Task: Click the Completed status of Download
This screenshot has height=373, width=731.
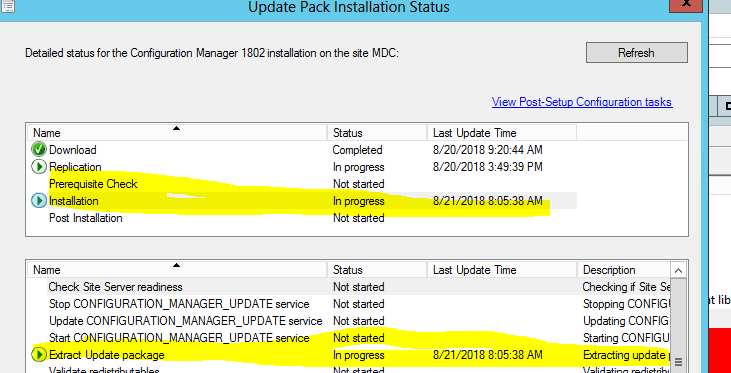Action: [x=357, y=150]
